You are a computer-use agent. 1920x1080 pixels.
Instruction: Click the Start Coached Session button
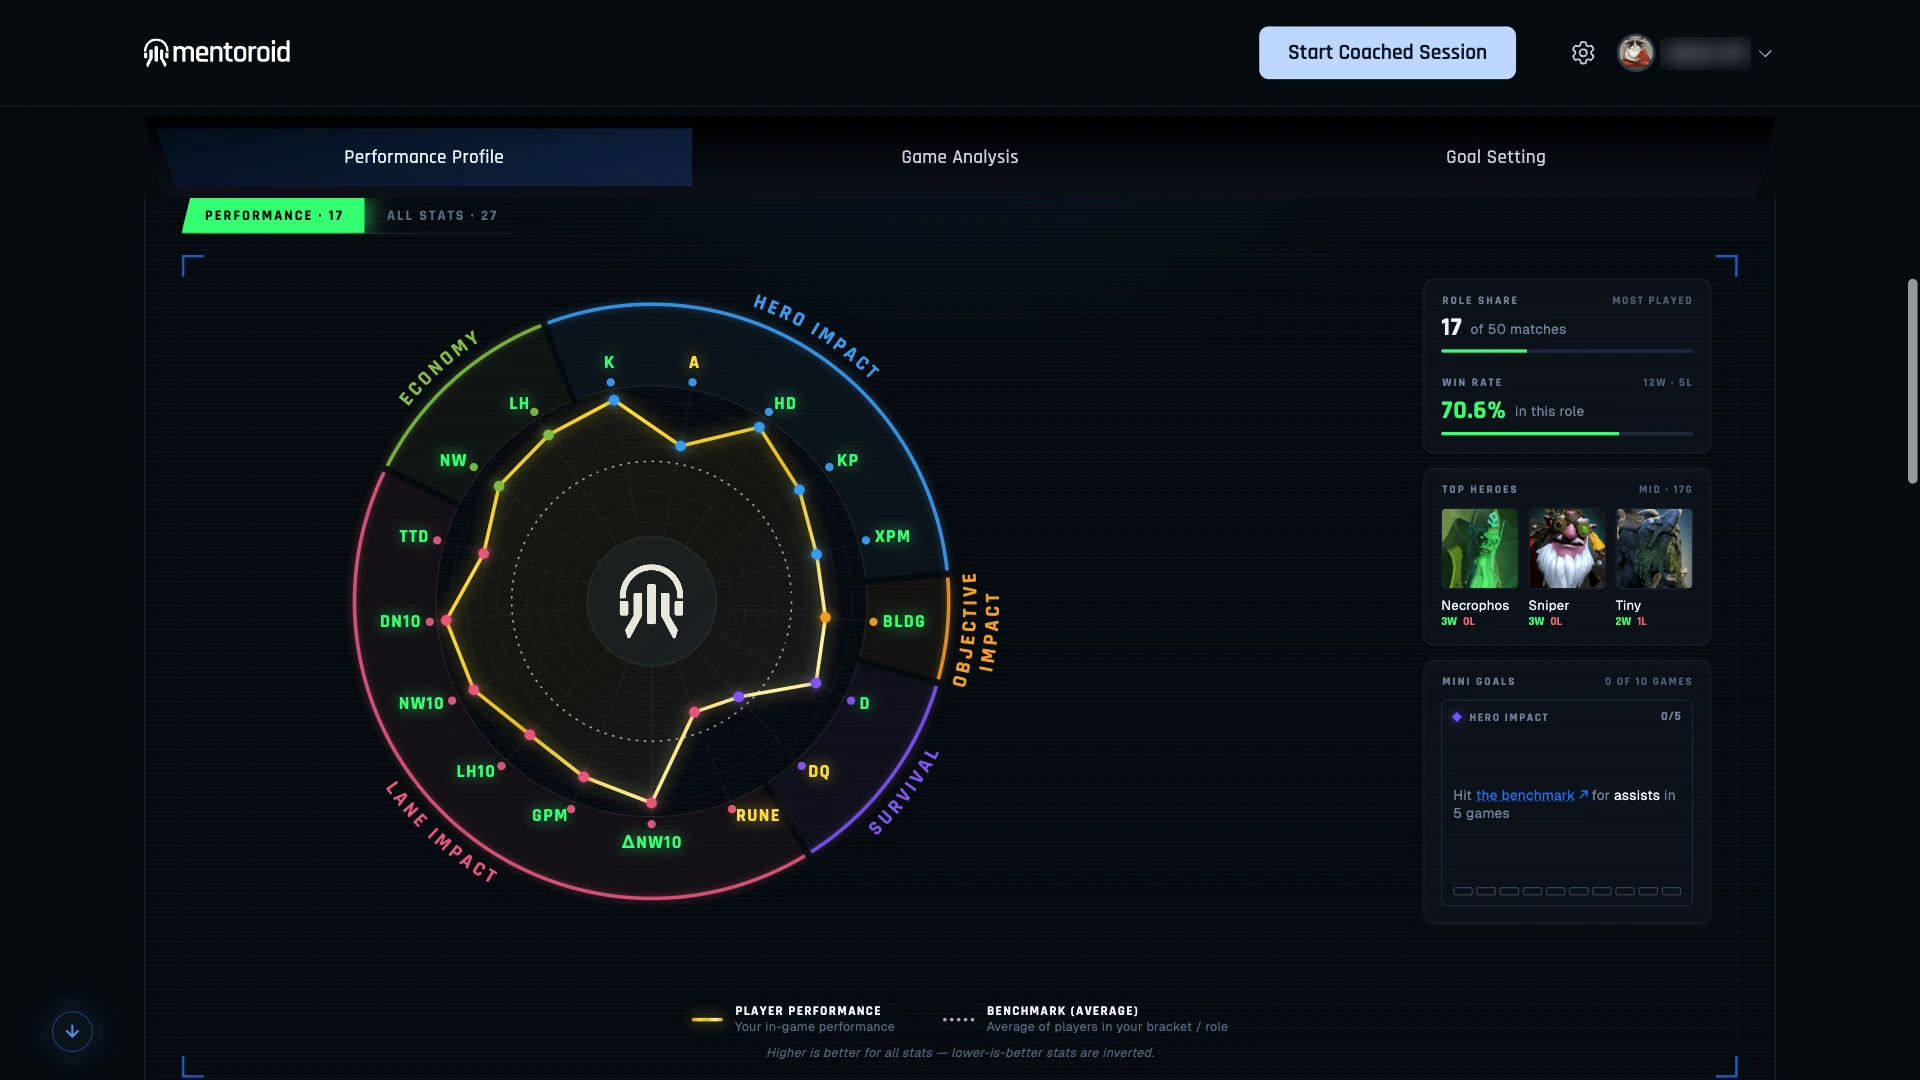pos(1387,53)
